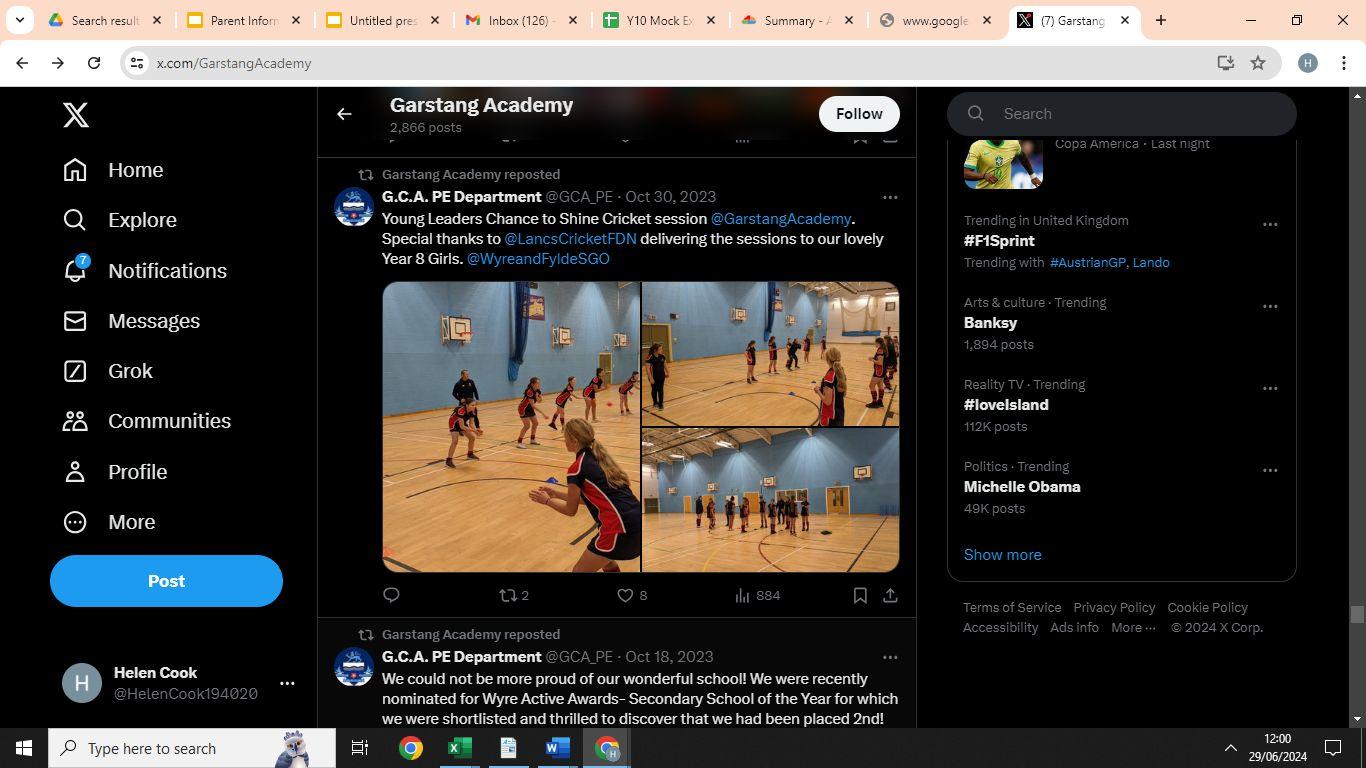Open the @LancsCricketFDN mention link
The image size is (1366, 768).
pyautogui.click(x=570, y=239)
